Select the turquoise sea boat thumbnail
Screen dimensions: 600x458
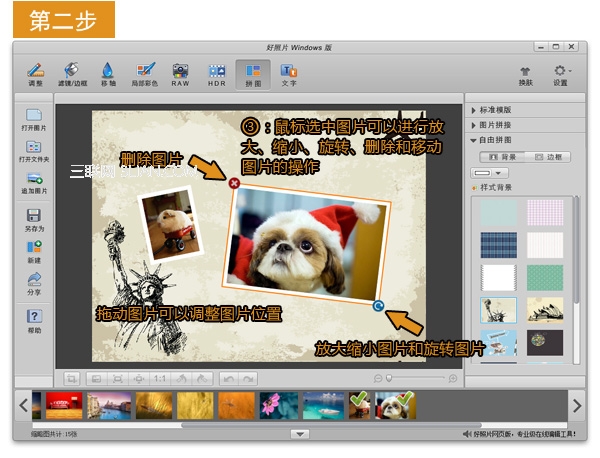(323, 406)
